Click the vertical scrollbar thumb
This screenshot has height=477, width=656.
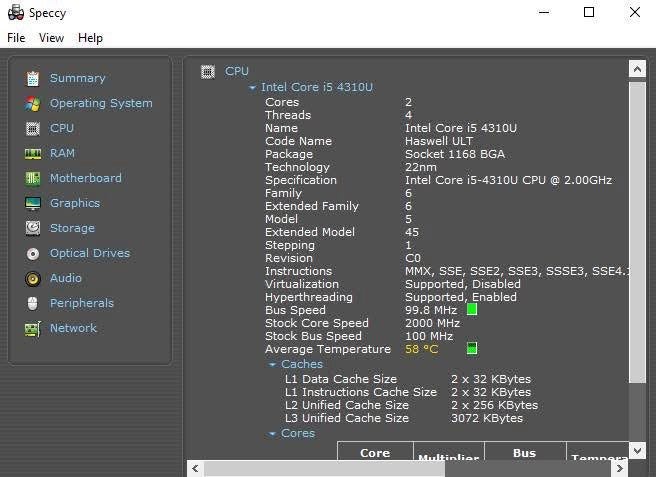tap(637, 232)
